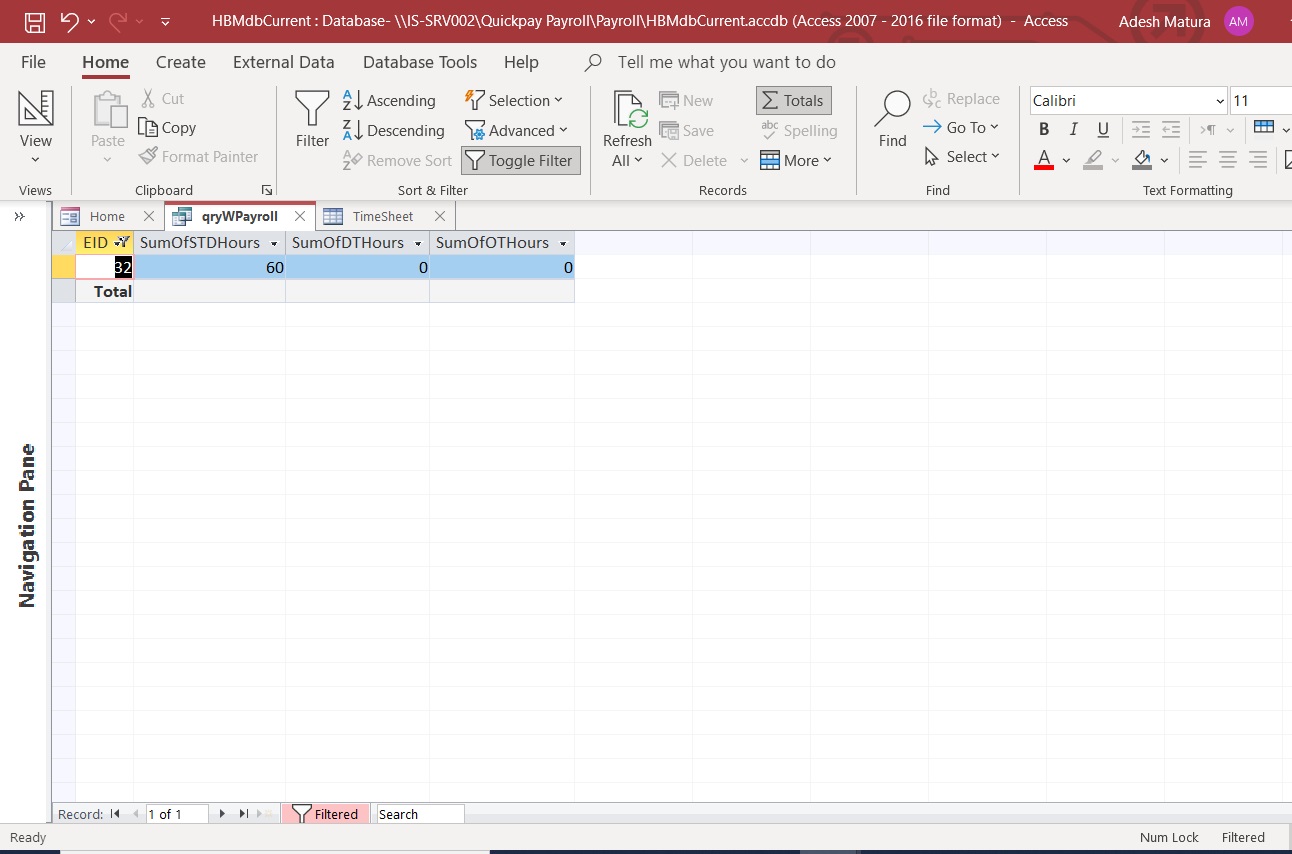Click Refresh All icon
This screenshot has width=1292, height=854.
click(628, 110)
